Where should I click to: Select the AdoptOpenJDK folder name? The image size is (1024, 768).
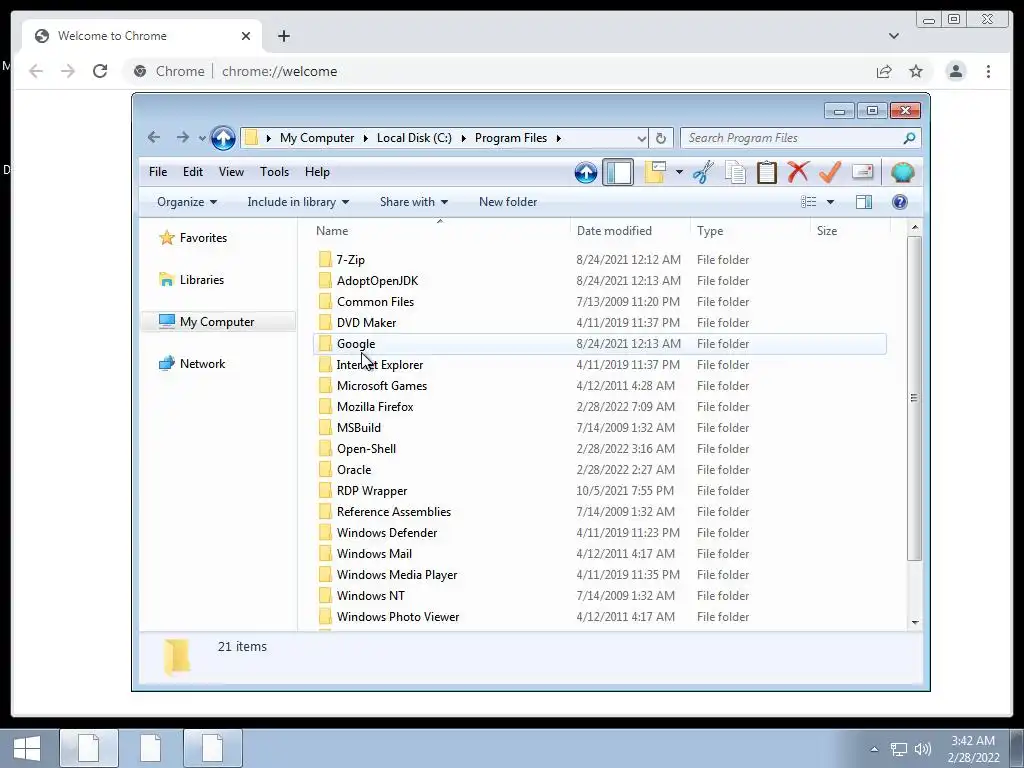pyautogui.click(x=377, y=281)
